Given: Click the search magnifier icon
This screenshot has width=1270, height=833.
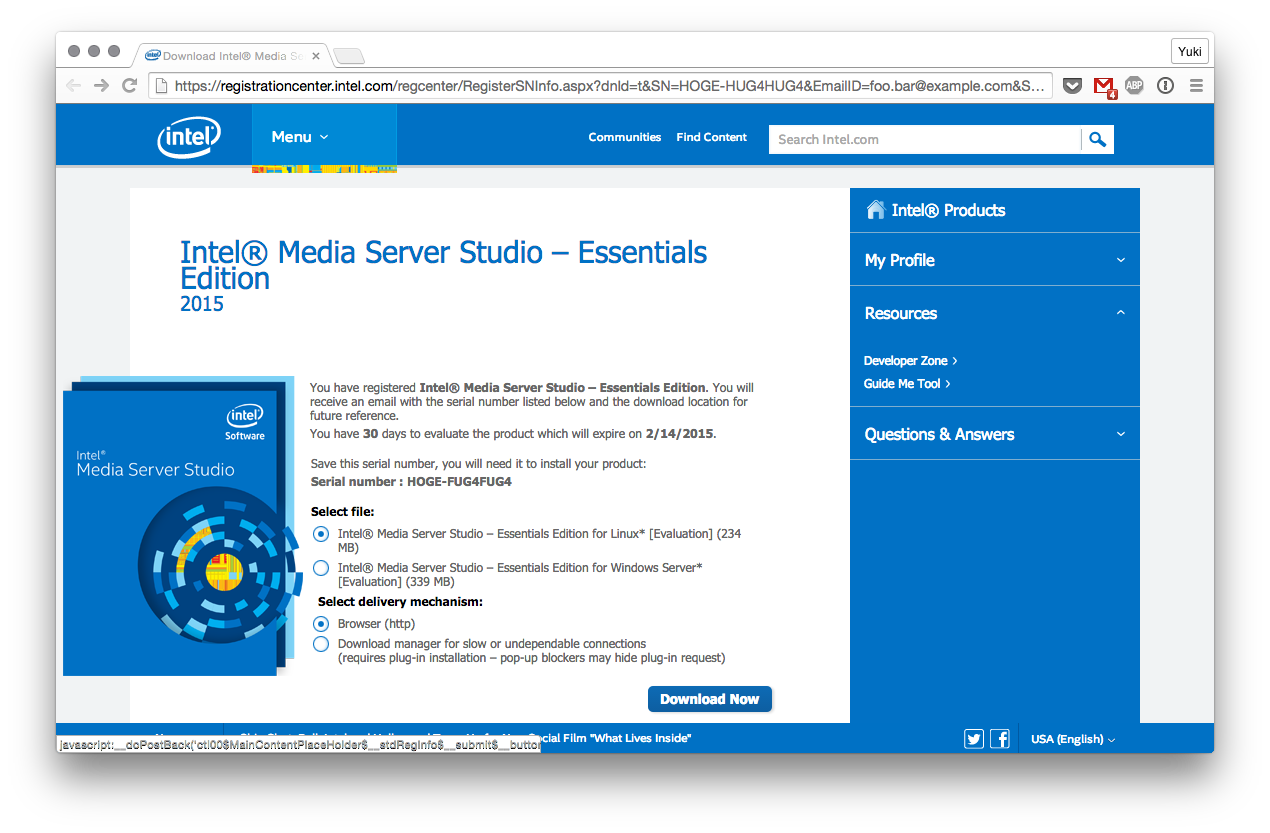Looking at the screenshot, I should point(1097,139).
